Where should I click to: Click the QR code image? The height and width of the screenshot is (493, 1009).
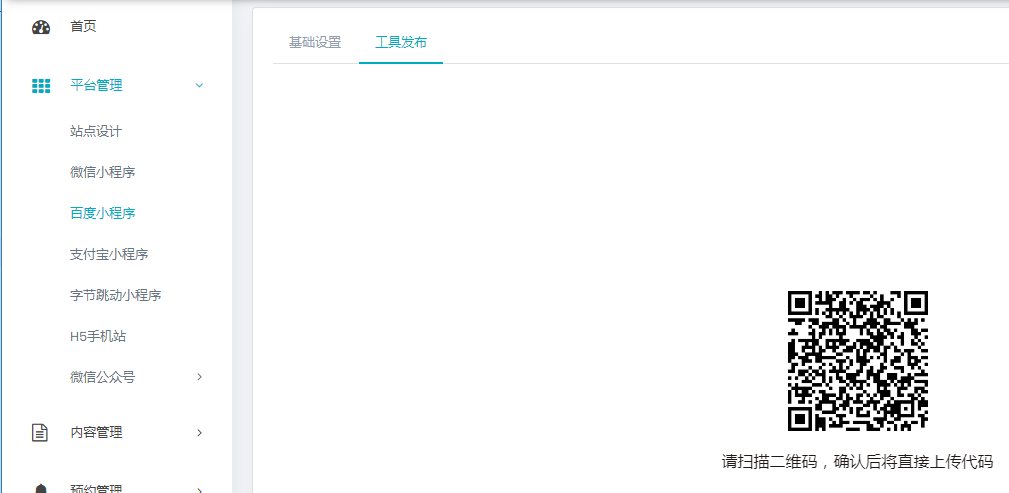point(858,361)
